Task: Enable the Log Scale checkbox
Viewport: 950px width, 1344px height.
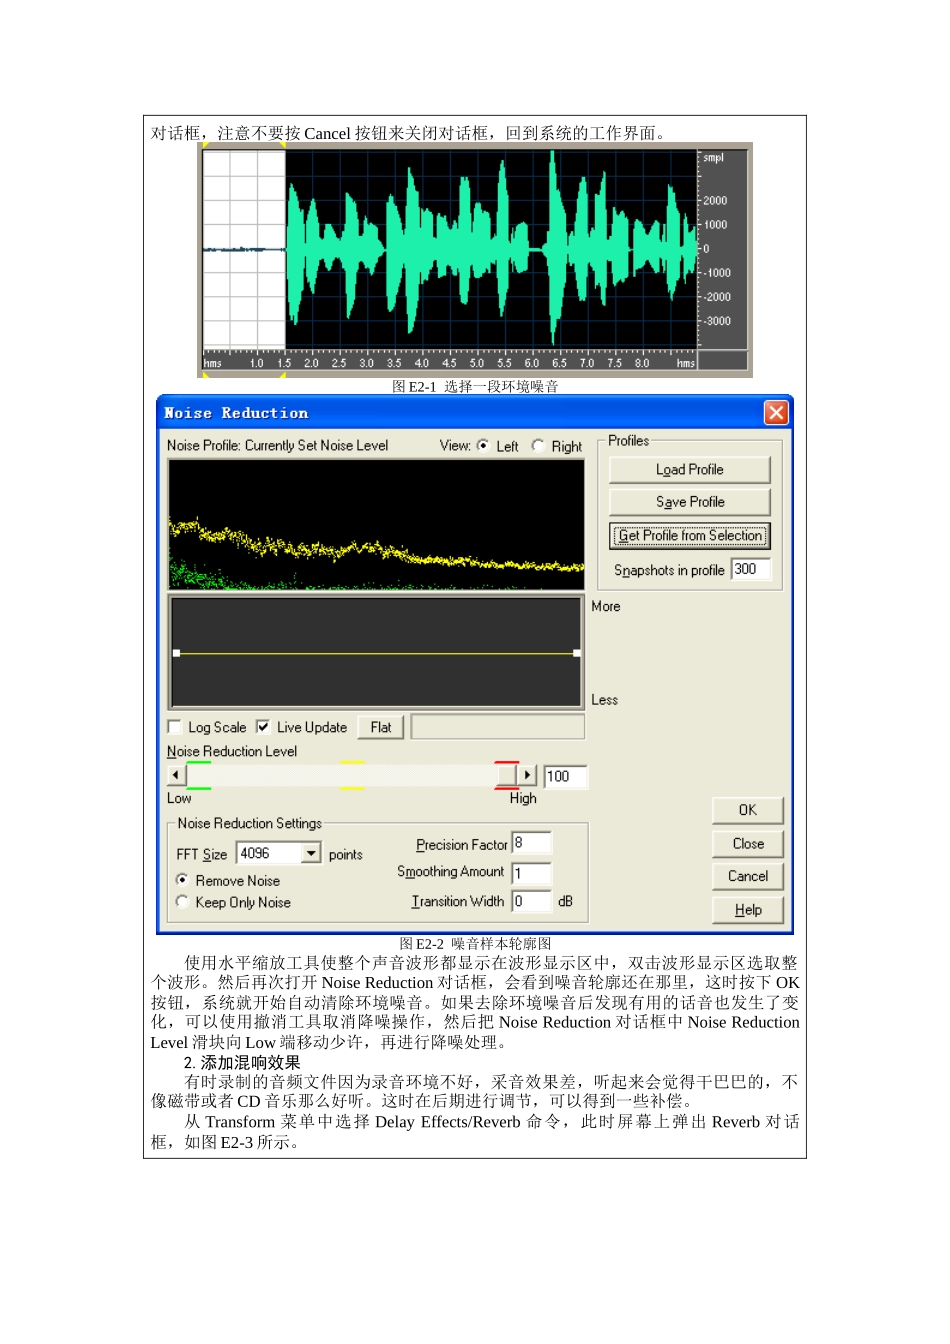Action: [x=175, y=727]
